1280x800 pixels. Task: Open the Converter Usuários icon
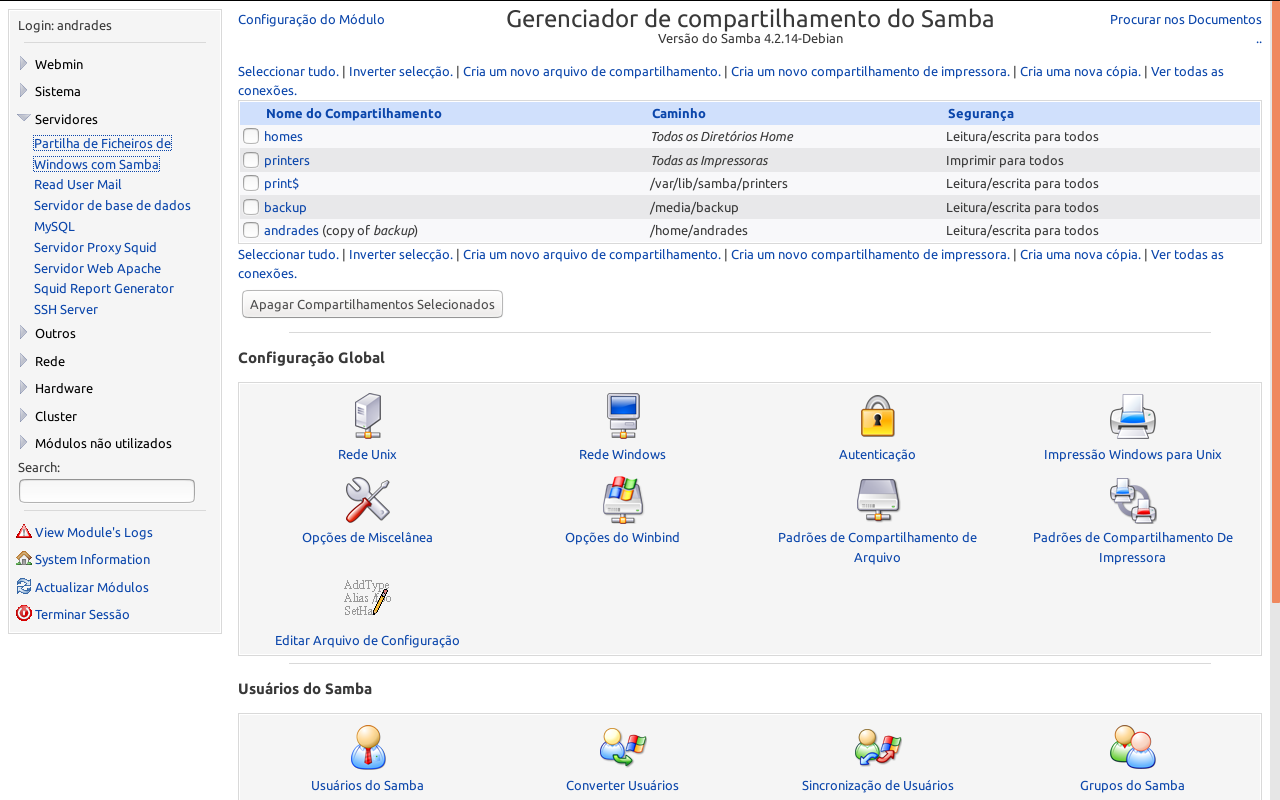(x=622, y=748)
